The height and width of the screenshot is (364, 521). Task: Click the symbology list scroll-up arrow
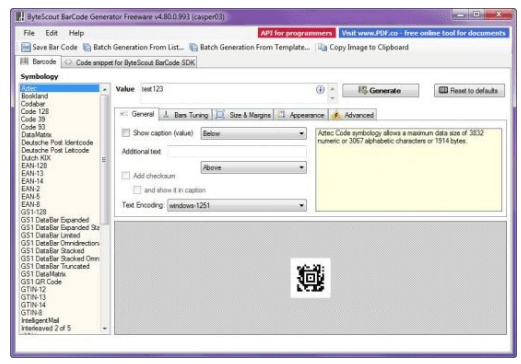click(x=105, y=89)
